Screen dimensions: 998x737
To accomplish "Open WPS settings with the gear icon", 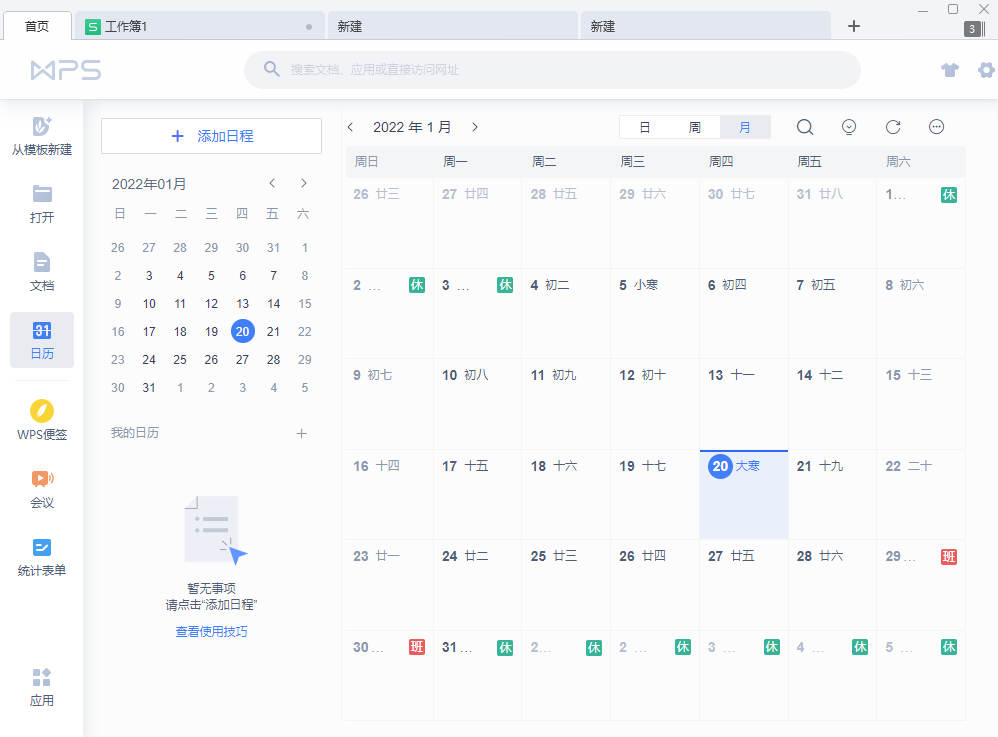I will pos(986,70).
